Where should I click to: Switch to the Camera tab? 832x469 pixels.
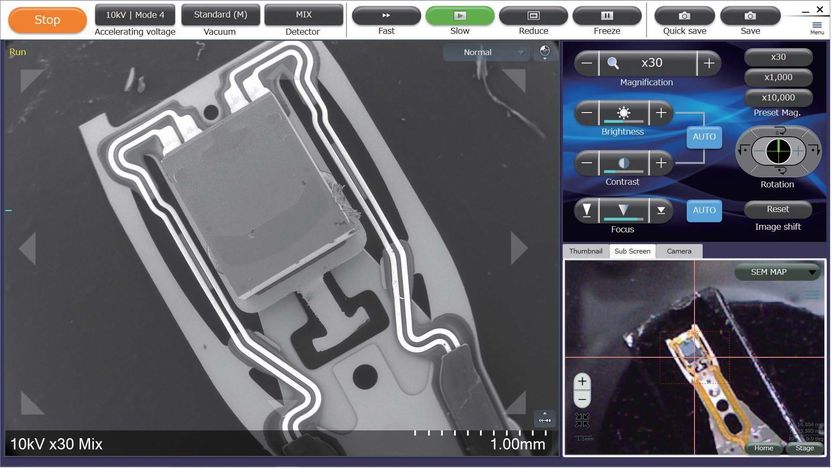[x=679, y=251]
